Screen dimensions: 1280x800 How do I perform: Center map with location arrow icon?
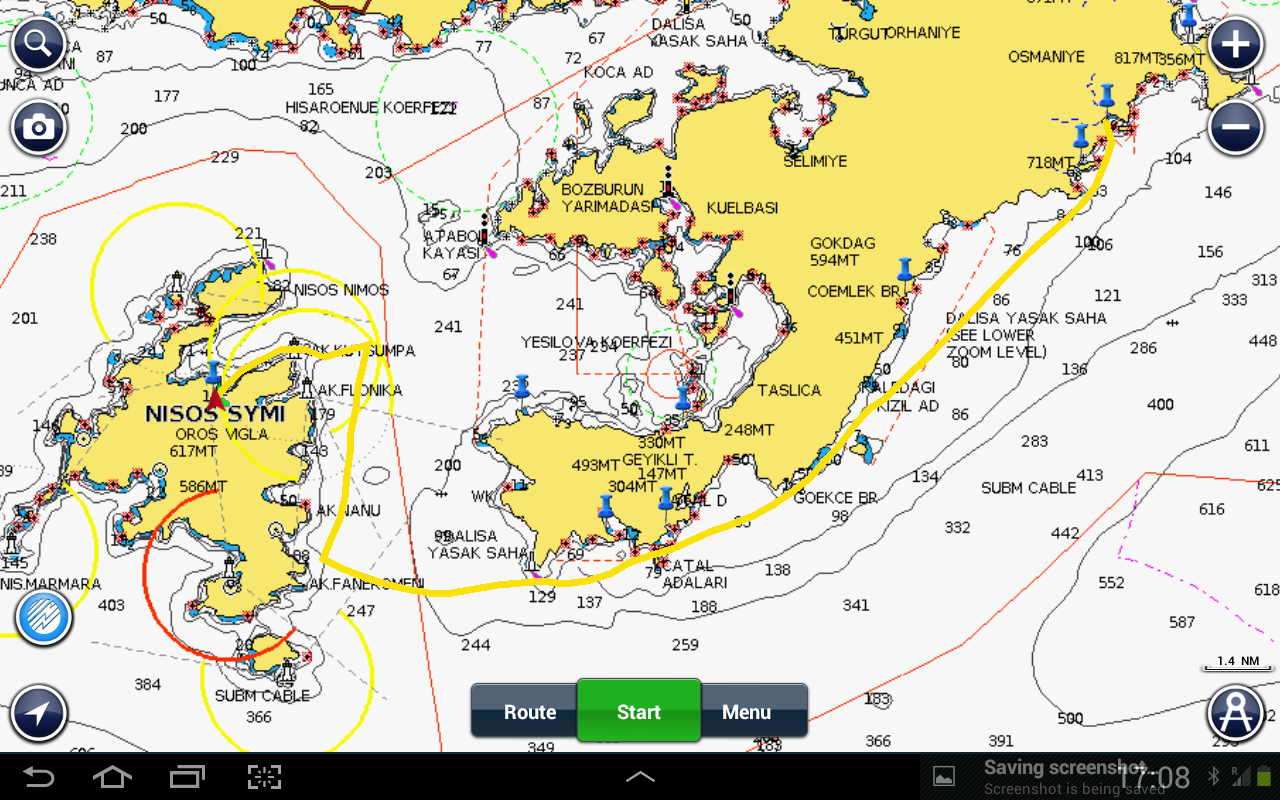39,713
